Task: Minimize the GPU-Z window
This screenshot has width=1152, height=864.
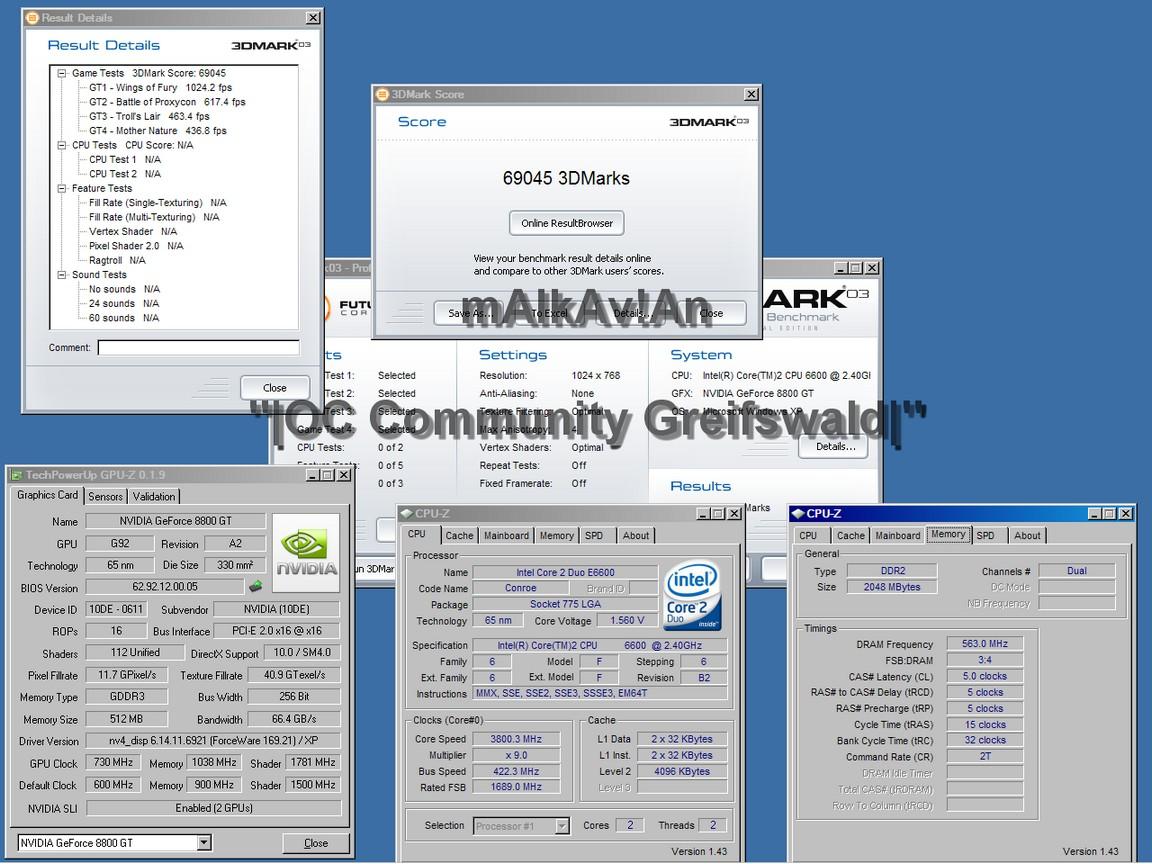Action: coord(313,475)
